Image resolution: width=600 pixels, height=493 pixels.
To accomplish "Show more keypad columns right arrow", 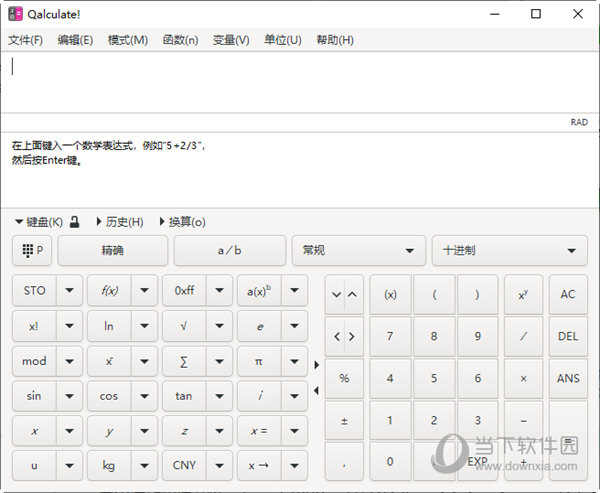I will 316,365.
